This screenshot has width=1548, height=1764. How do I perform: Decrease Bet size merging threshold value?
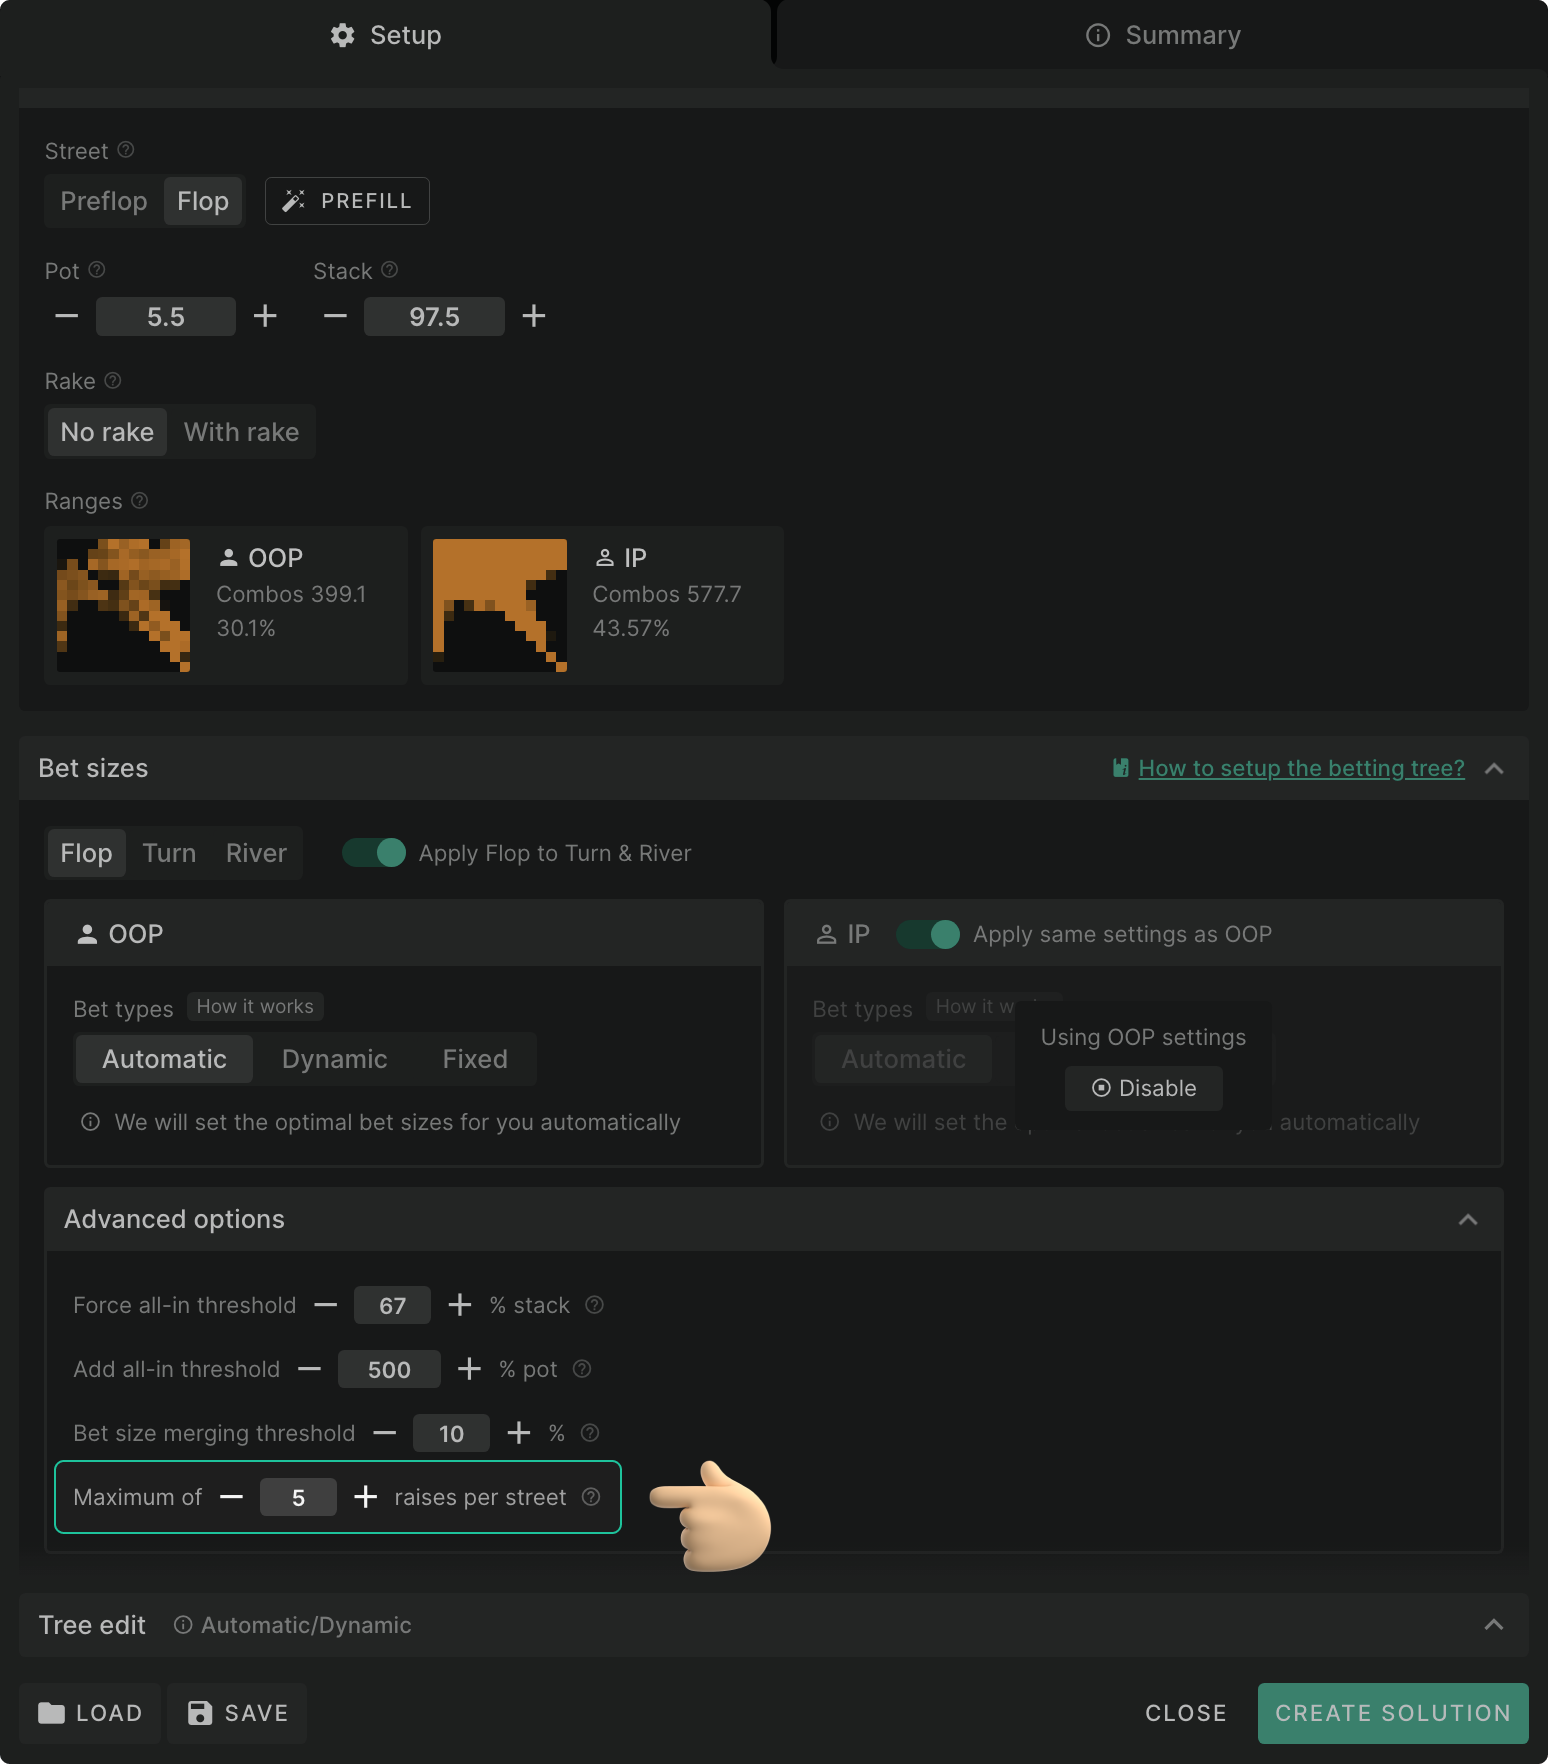point(385,1433)
